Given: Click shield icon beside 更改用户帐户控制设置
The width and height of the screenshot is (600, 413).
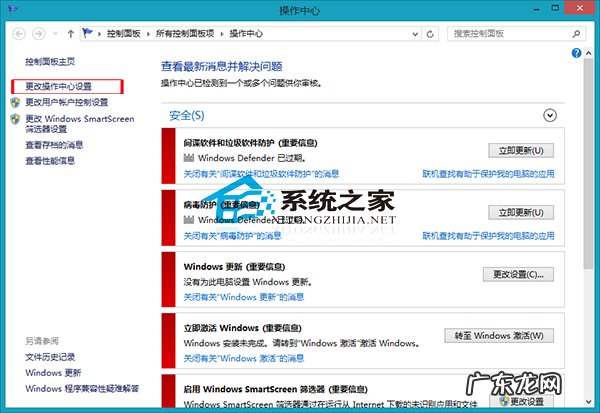Looking at the screenshot, I should coord(15,102).
